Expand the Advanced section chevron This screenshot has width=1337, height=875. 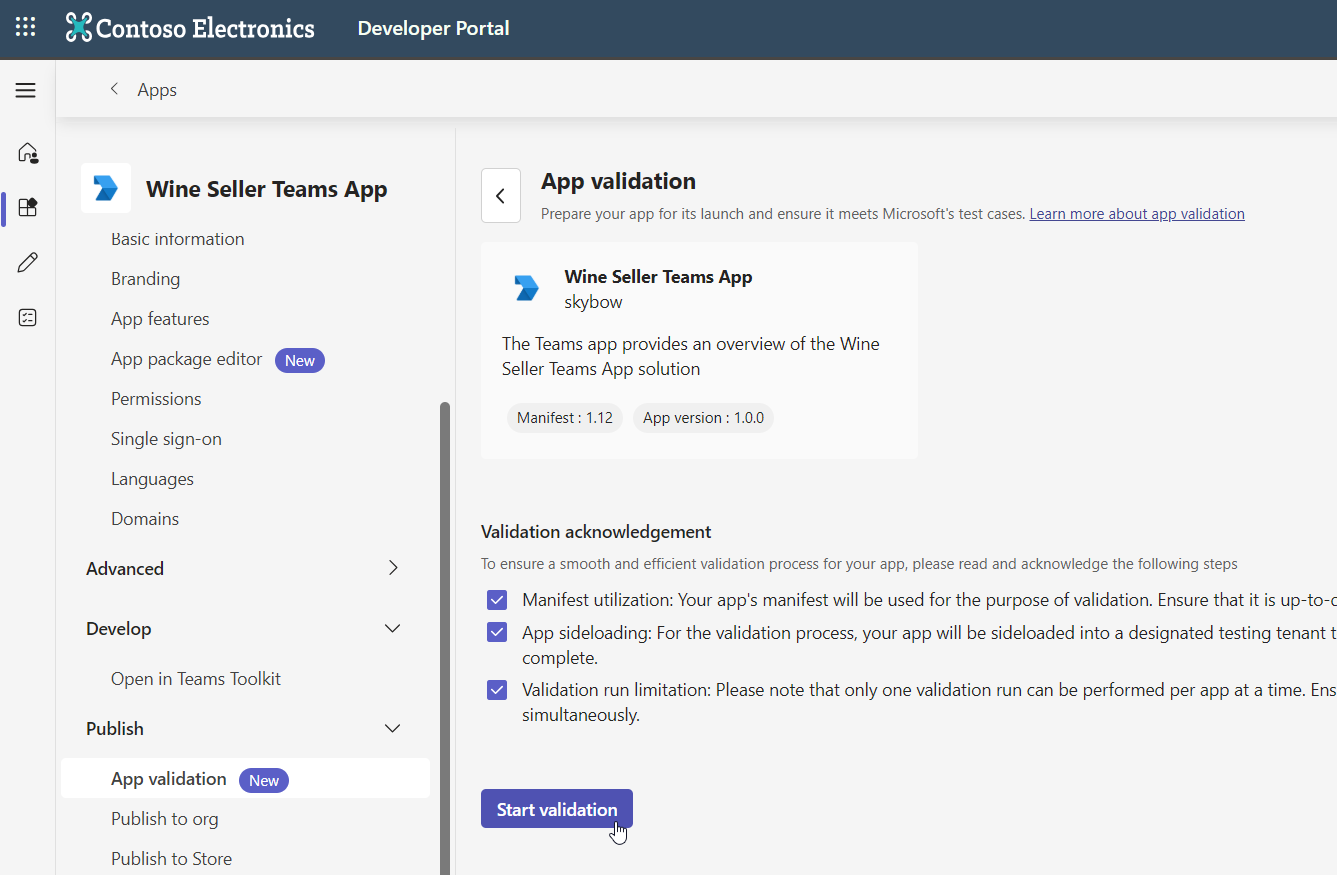coord(393,568)
